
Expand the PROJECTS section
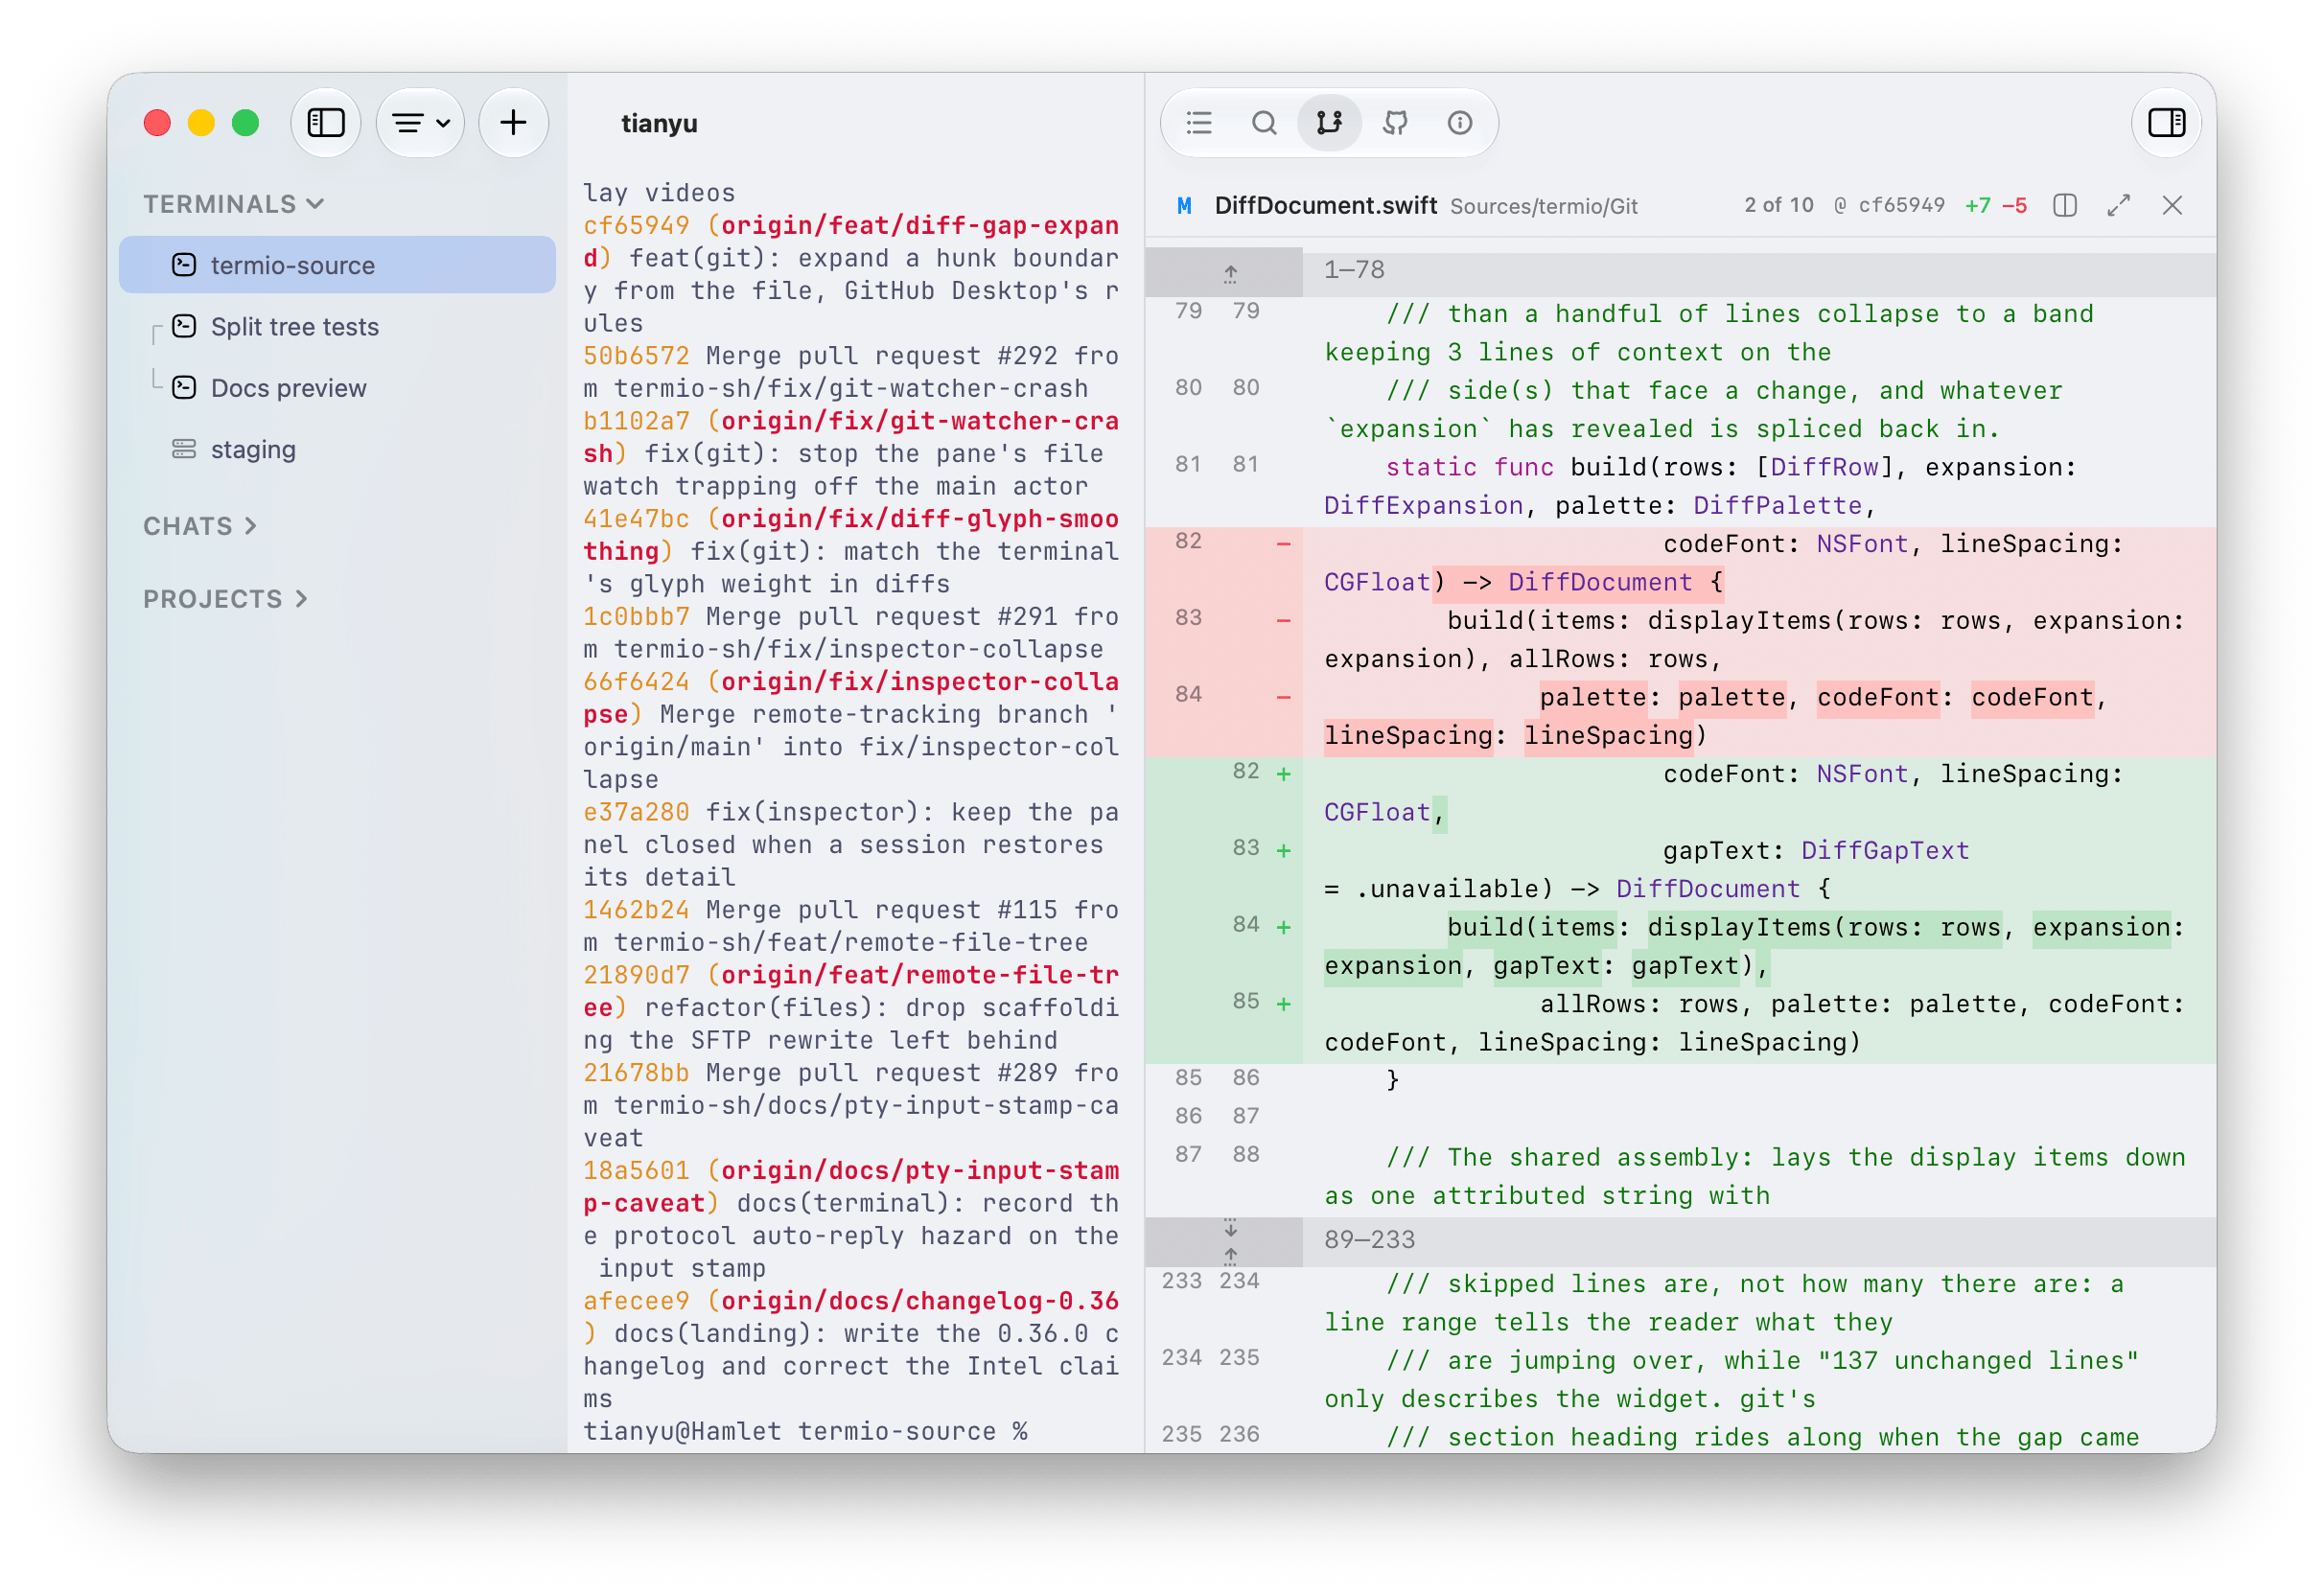pos(225,599)
